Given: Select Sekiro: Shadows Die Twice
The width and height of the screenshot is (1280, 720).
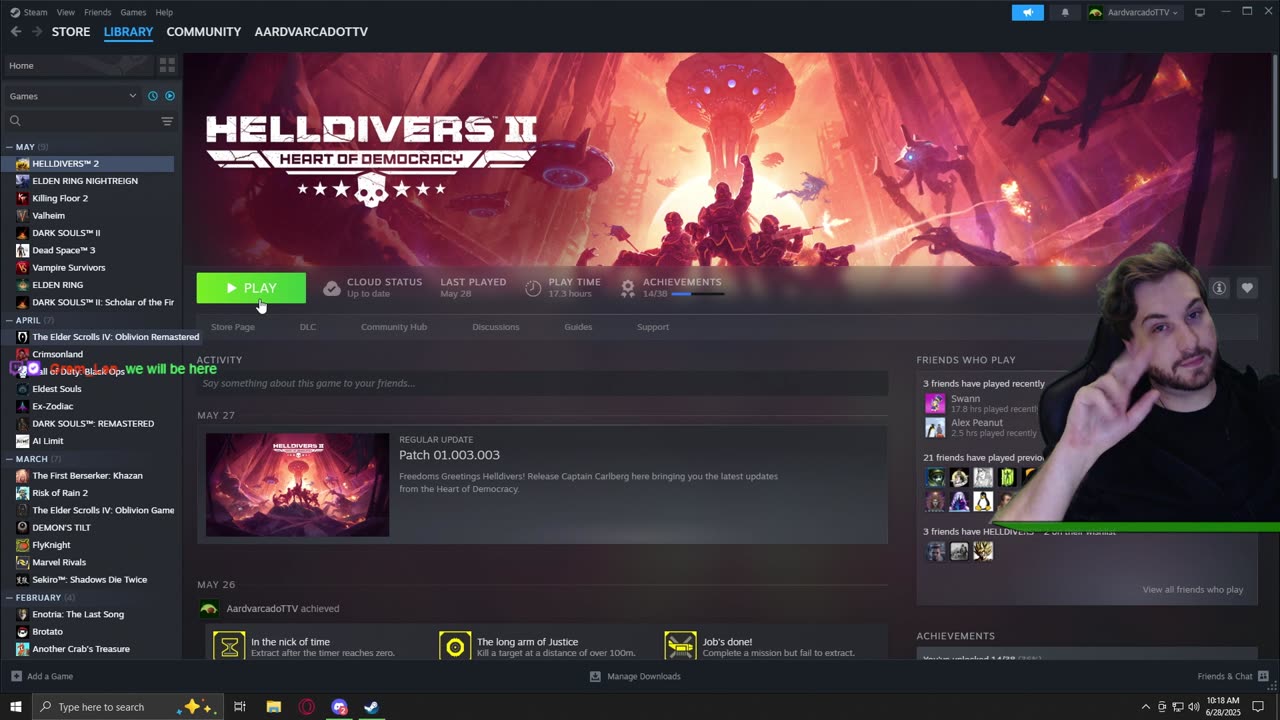Looking at the screenshot, I should click(x=89, y=579).
